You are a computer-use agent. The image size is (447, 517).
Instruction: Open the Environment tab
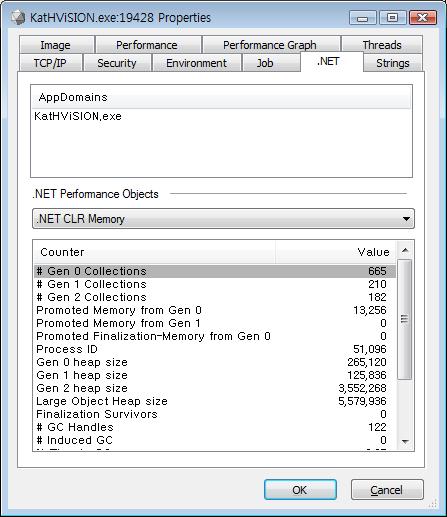click(196, 63)
